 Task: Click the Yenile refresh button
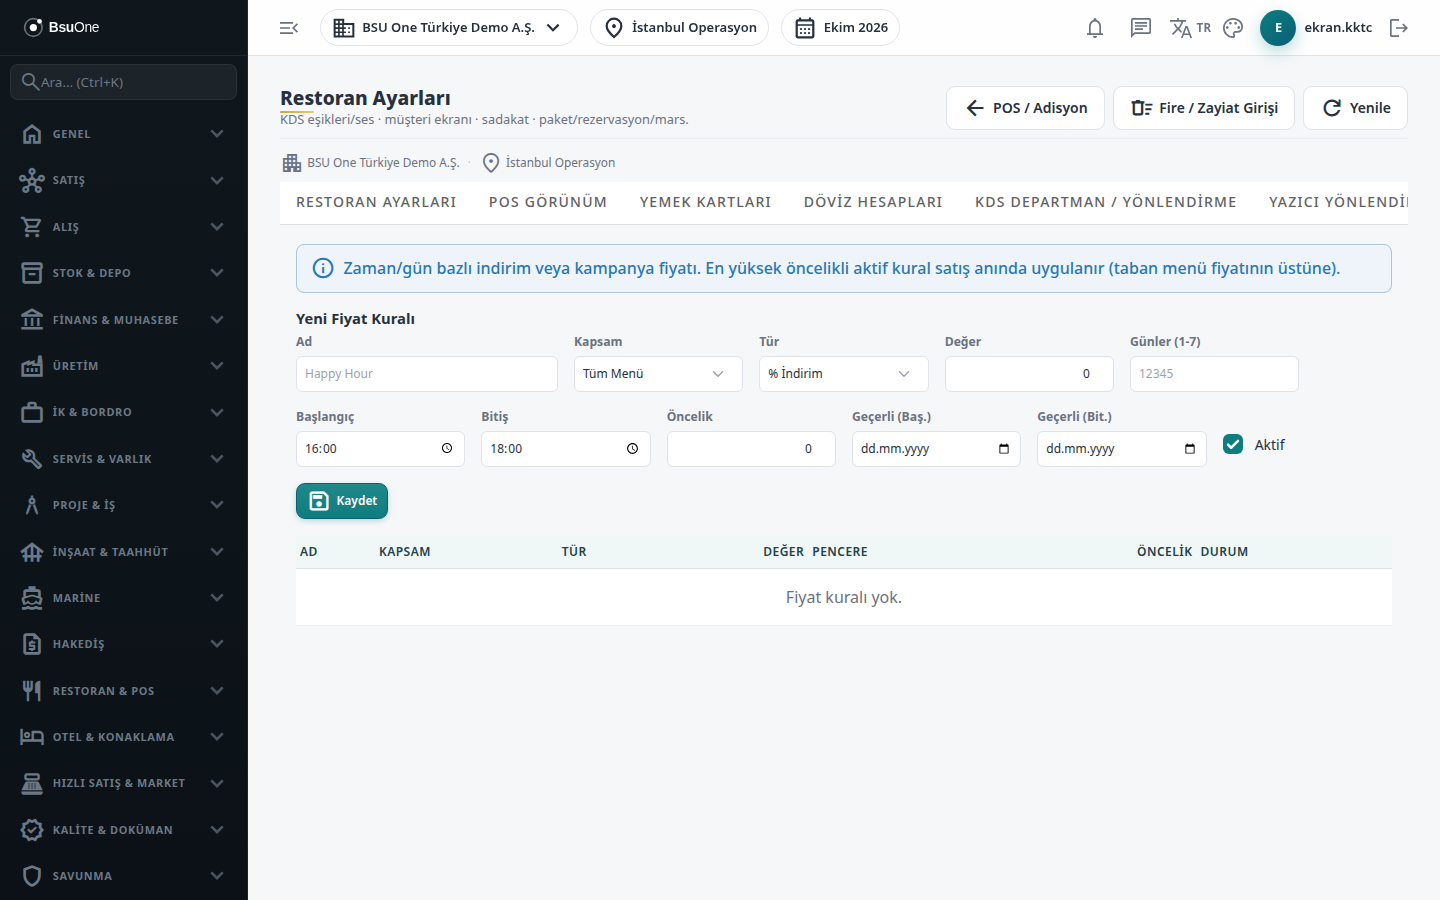(1355, 108)
